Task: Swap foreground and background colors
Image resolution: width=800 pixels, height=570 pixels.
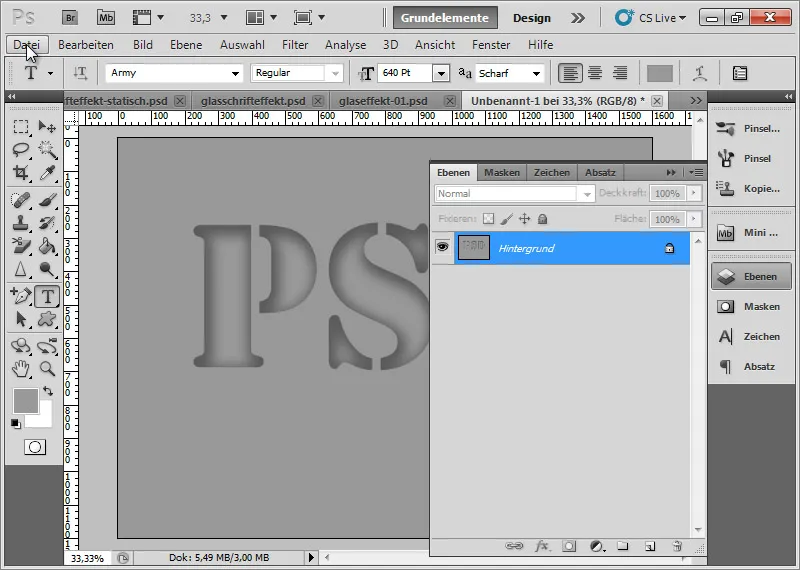Action: [x=48, y=391]
